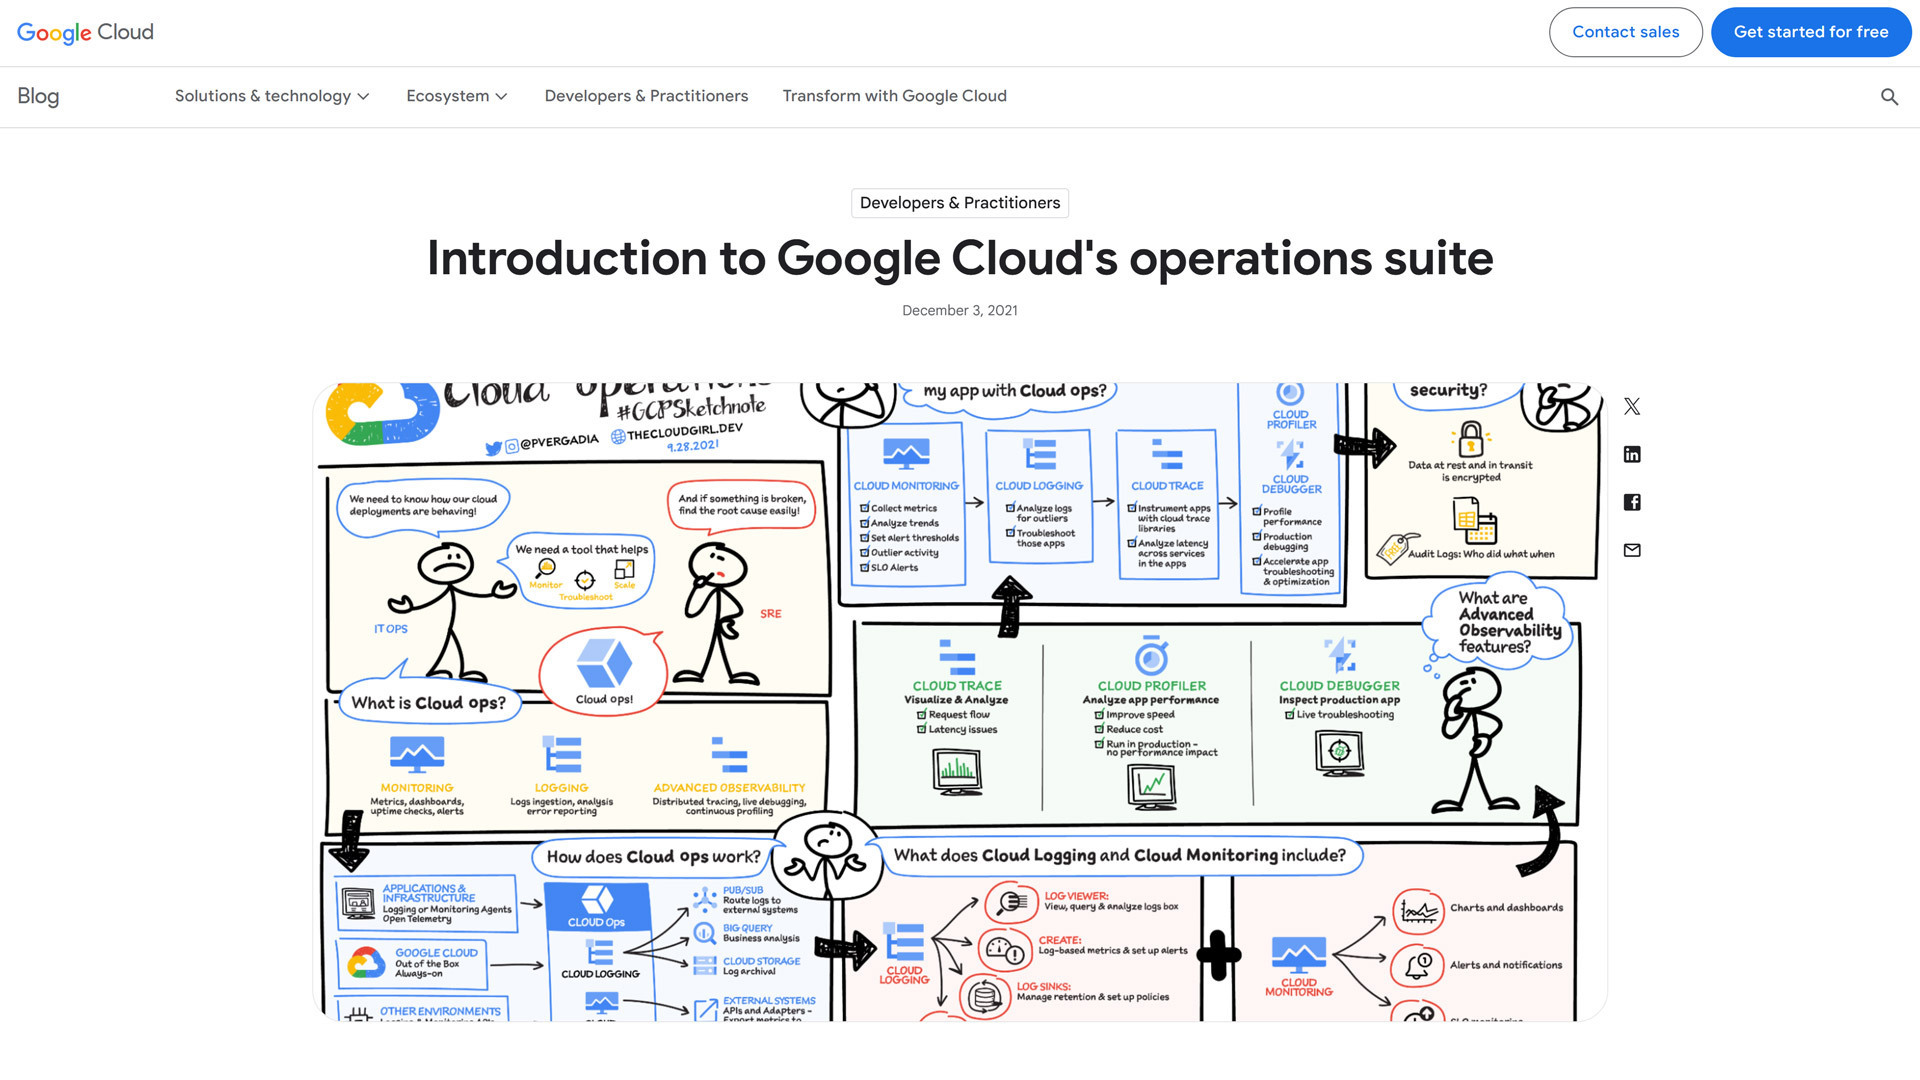The height and width of the screenshot is (1080, 1920).
Task: Expand the Ecosystem dropdown
Action: pyautogui.click(x=457, y=96)
